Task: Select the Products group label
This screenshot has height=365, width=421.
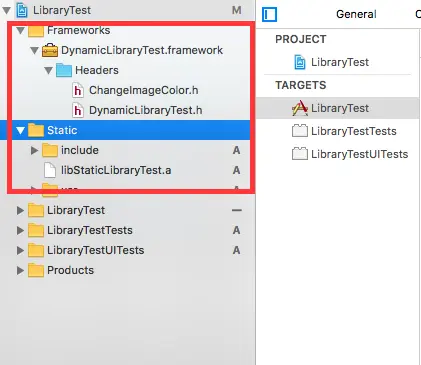Action: (x=70, y=270)
